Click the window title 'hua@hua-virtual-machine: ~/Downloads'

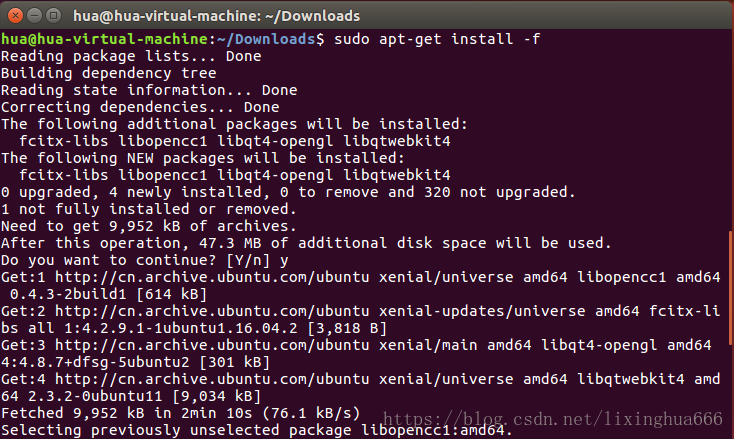tap(217, 16)
